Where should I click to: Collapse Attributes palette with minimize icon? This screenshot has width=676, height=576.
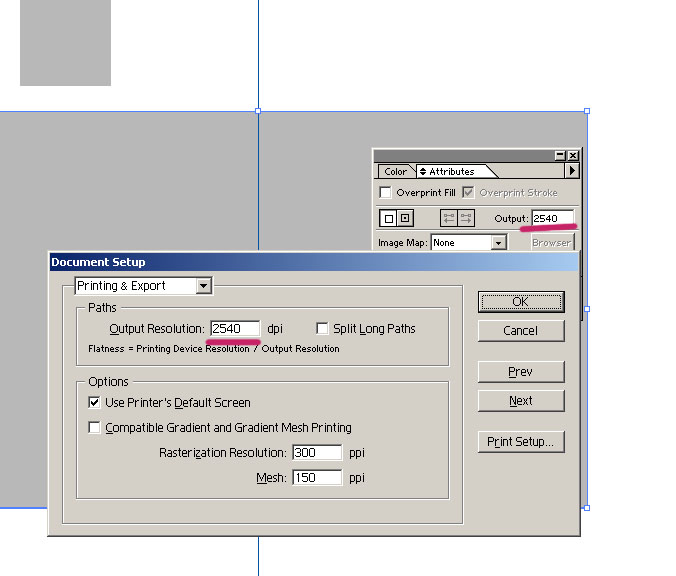click(560, 155)
